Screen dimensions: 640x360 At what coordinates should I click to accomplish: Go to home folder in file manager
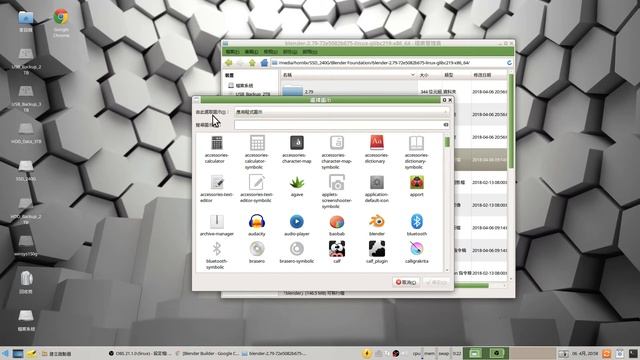264,63
